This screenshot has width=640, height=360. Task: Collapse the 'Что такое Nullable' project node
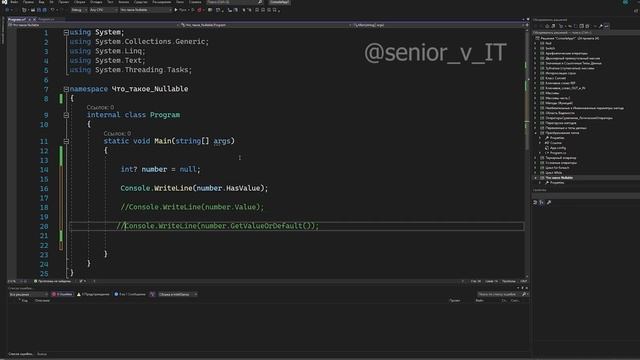pos(536,178)
